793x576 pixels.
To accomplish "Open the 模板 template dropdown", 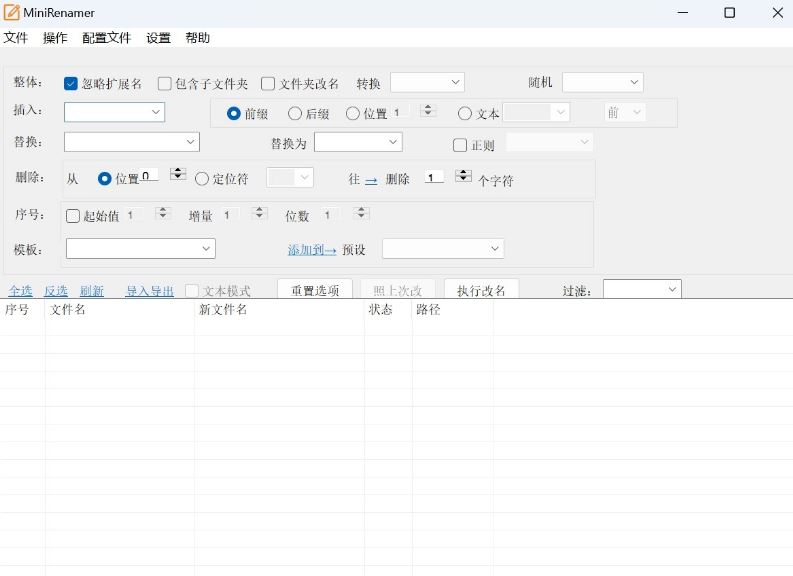I will point(140,248).
